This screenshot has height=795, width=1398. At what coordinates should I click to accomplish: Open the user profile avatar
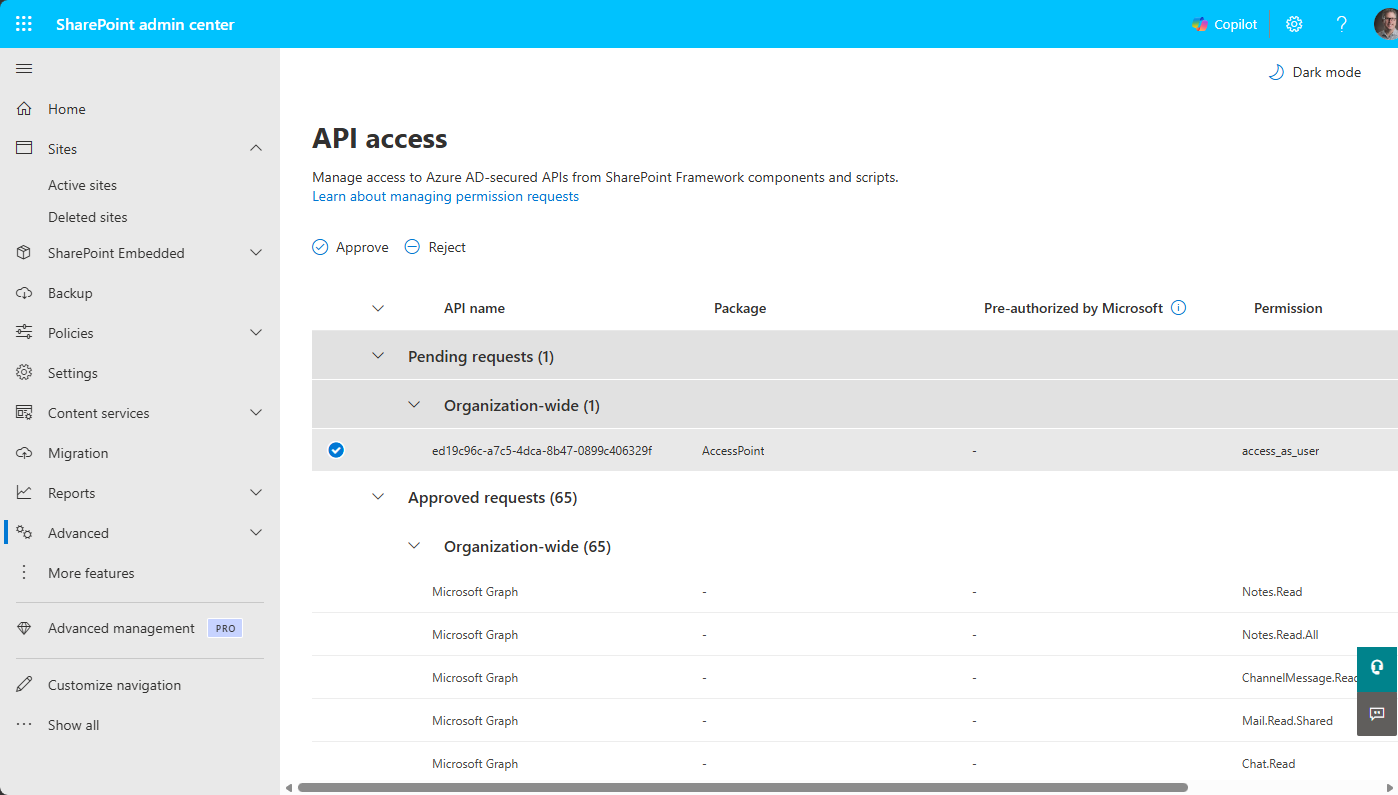point(1386,24)
